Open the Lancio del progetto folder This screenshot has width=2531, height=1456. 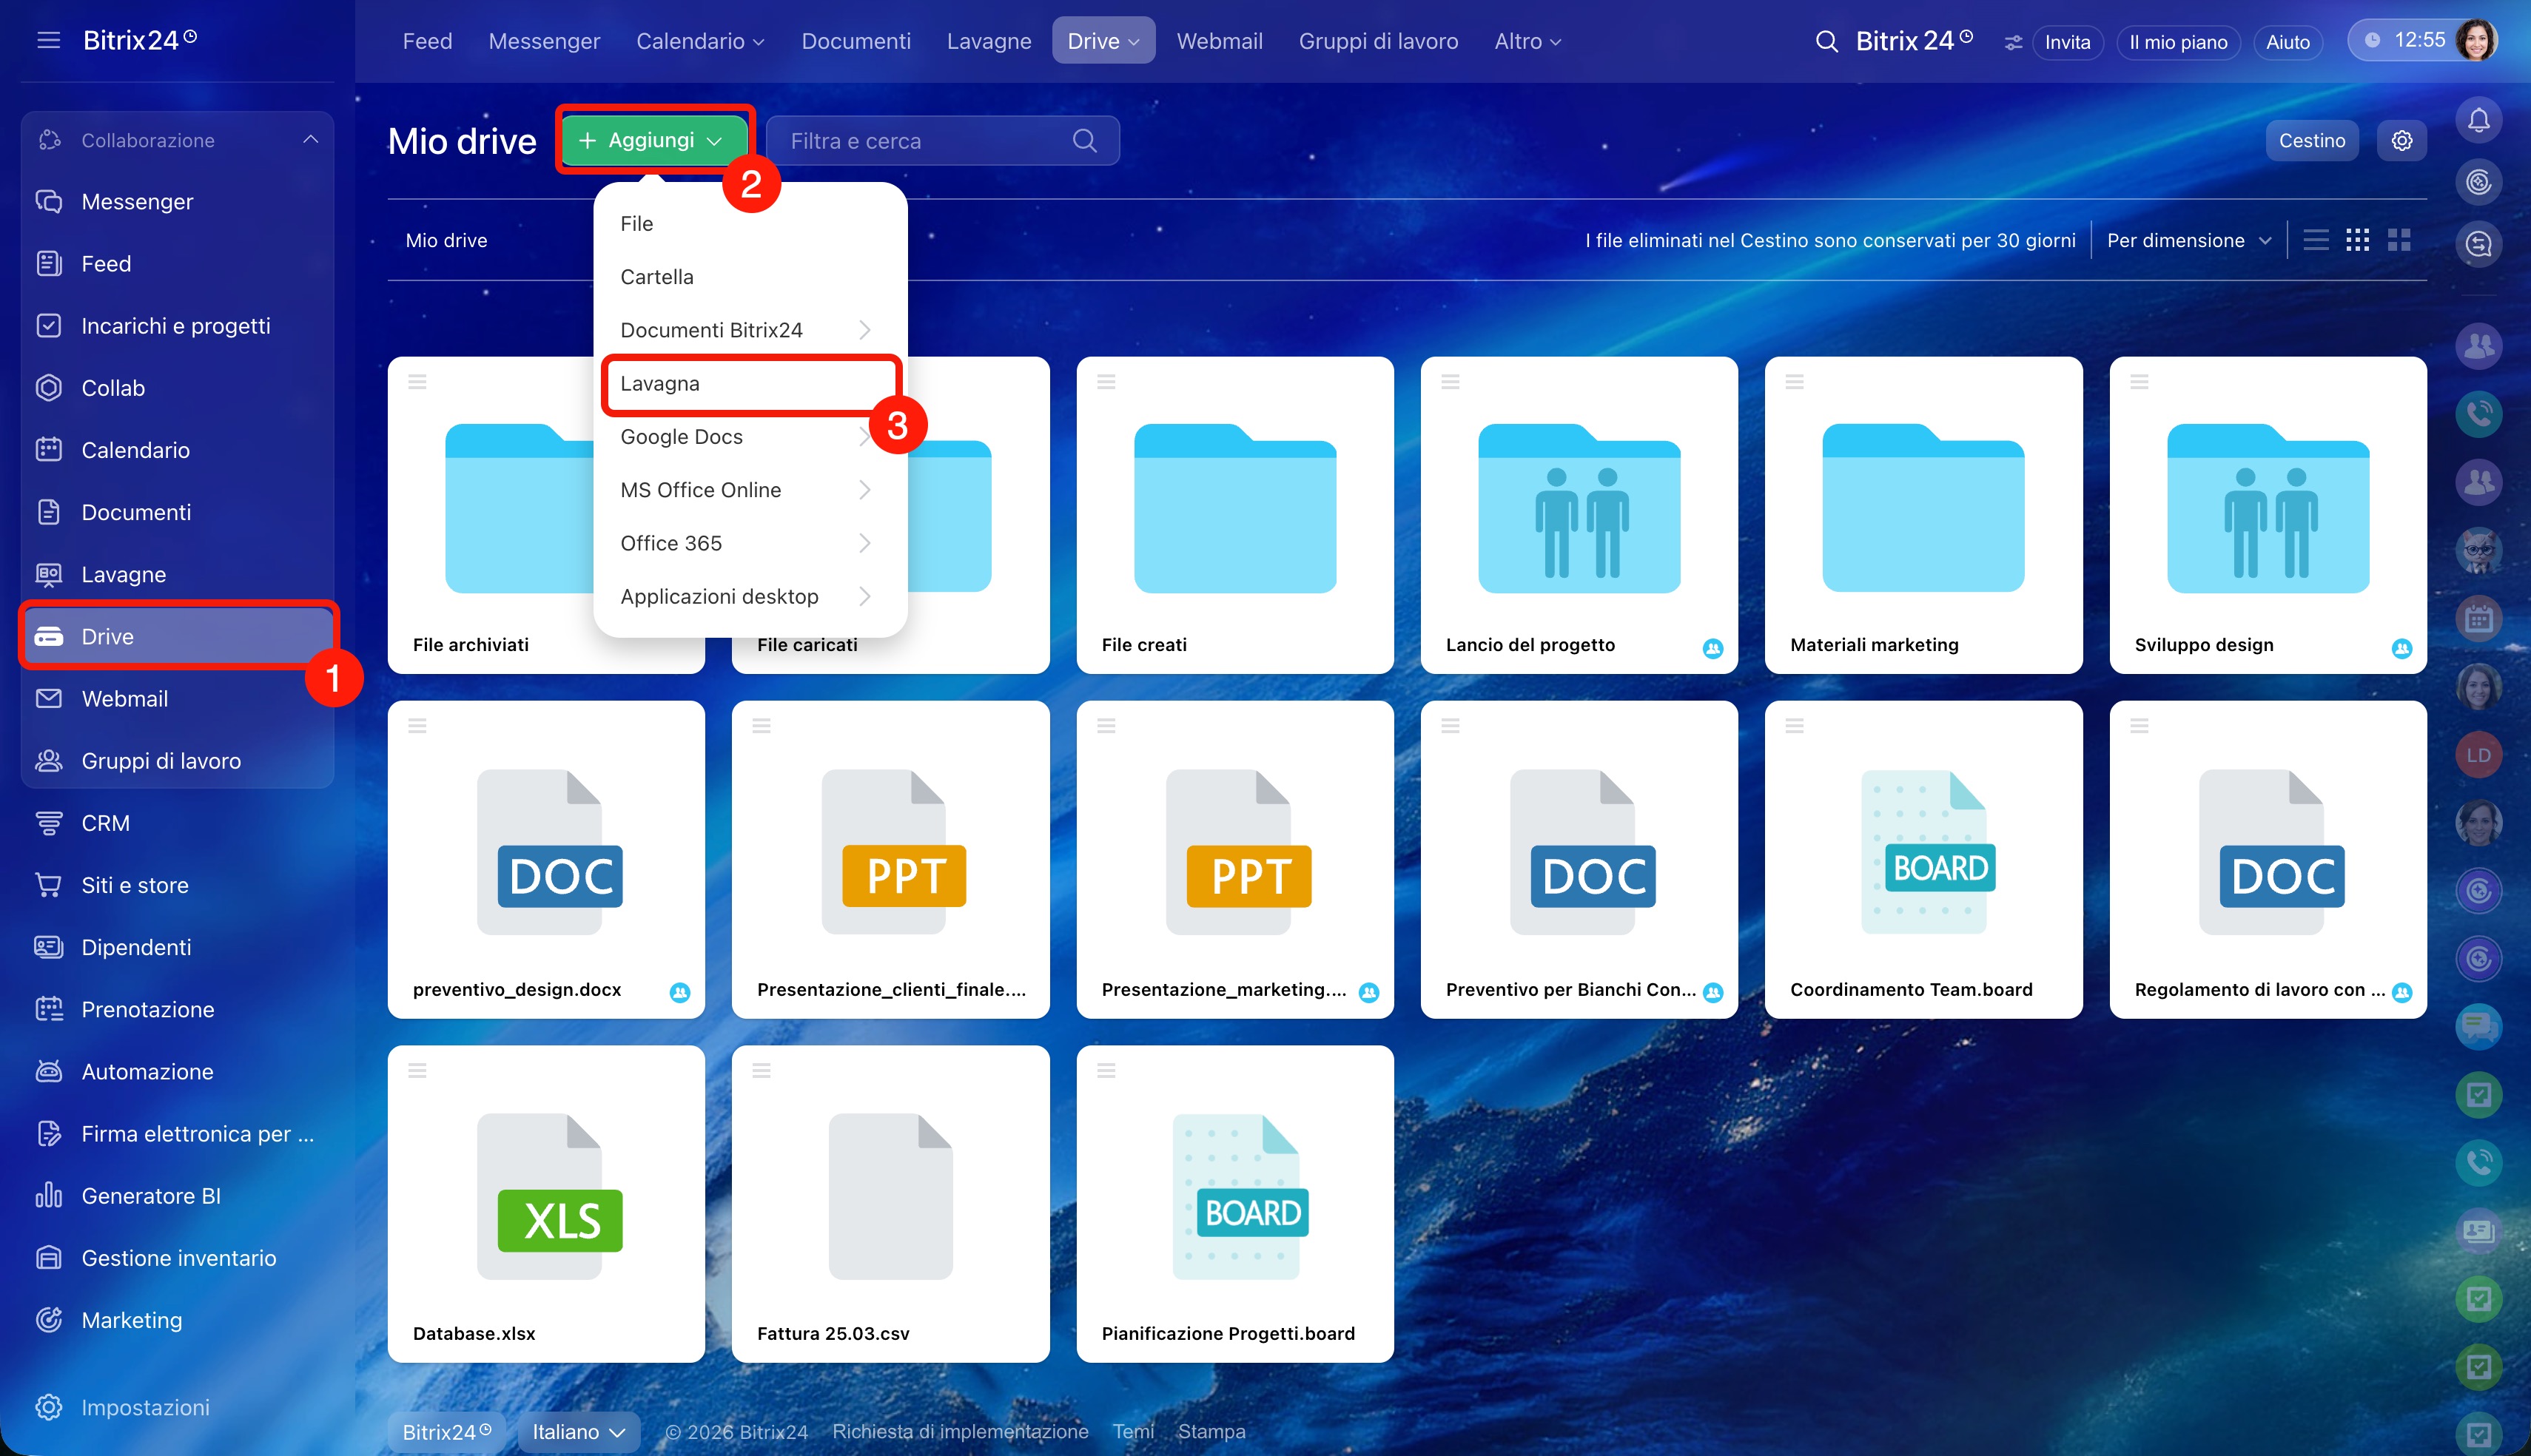pos(1579,515)
